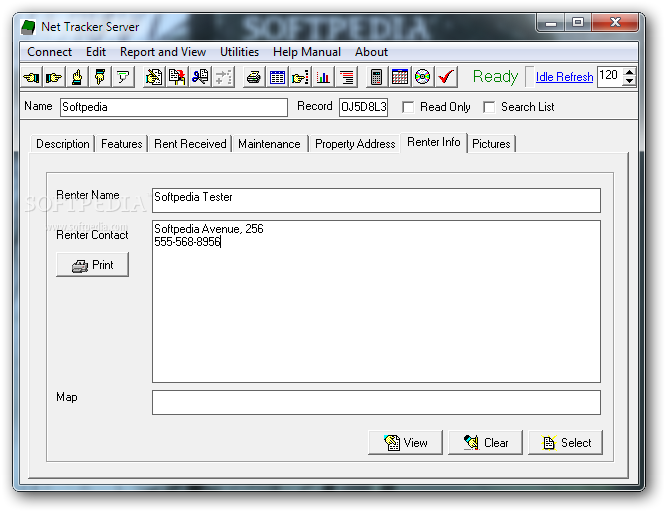Click the Idle Refresh link

[x=564, y=77]
